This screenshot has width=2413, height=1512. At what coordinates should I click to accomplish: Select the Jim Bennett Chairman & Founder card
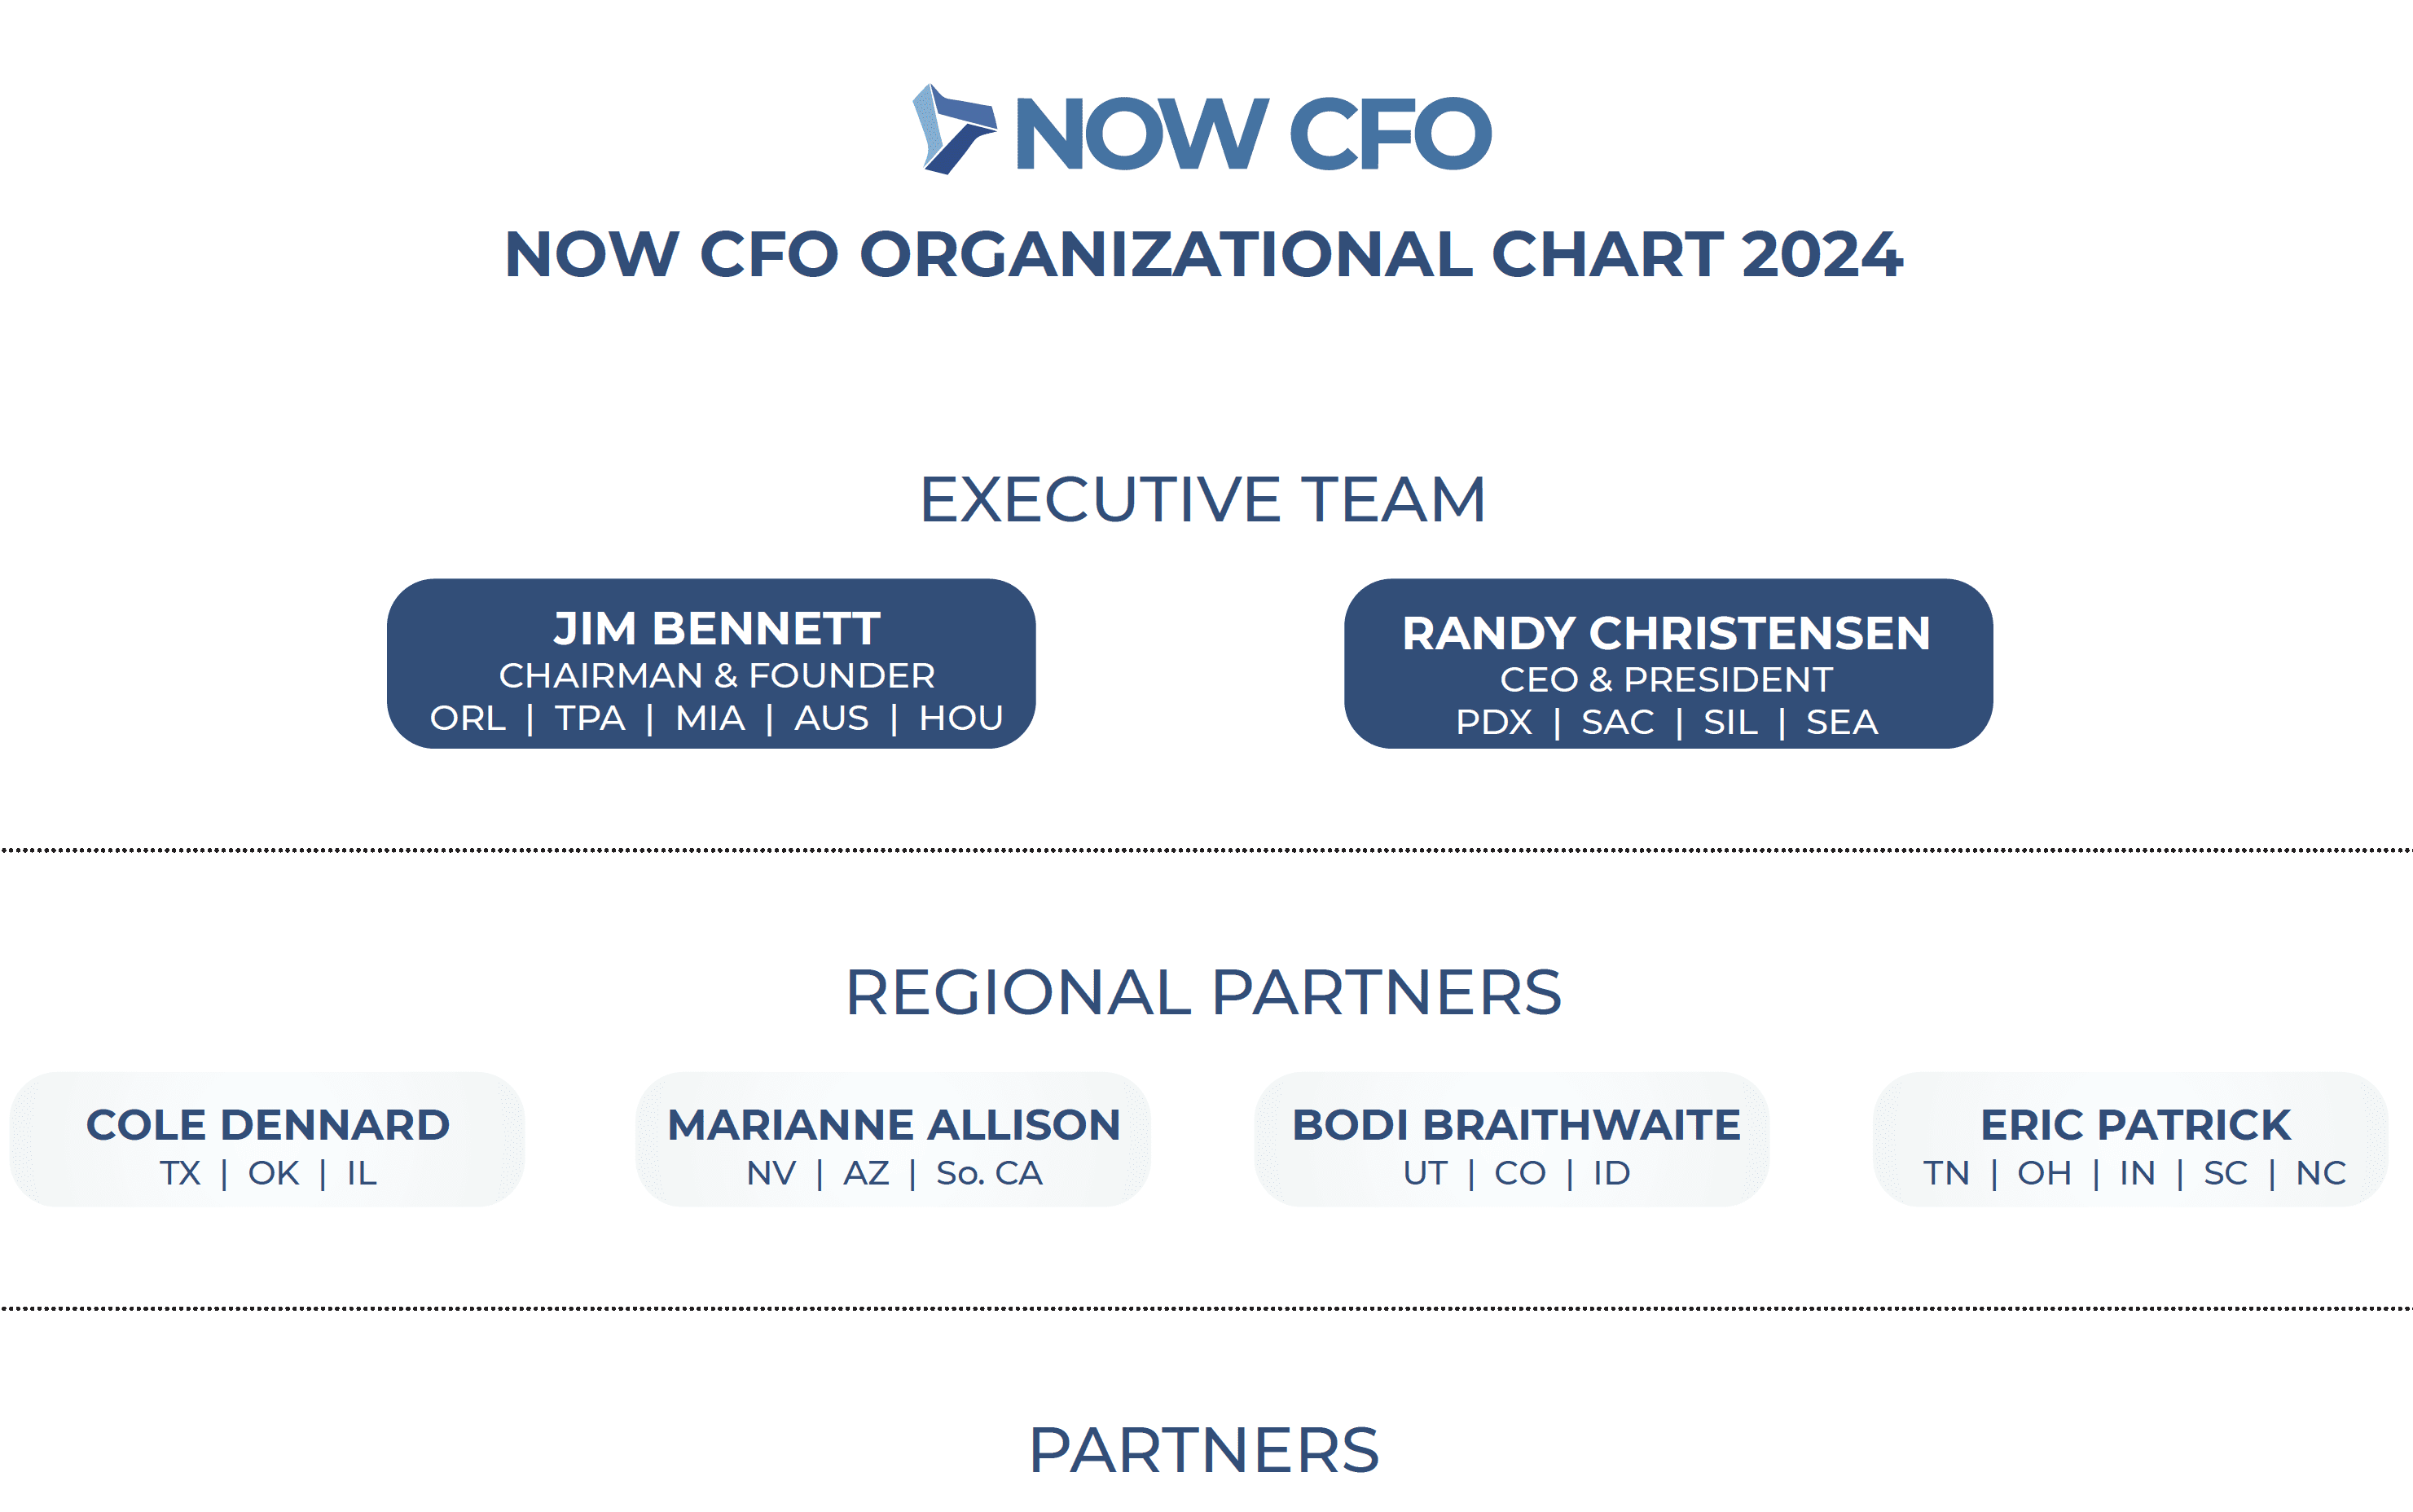pos(711,663)
